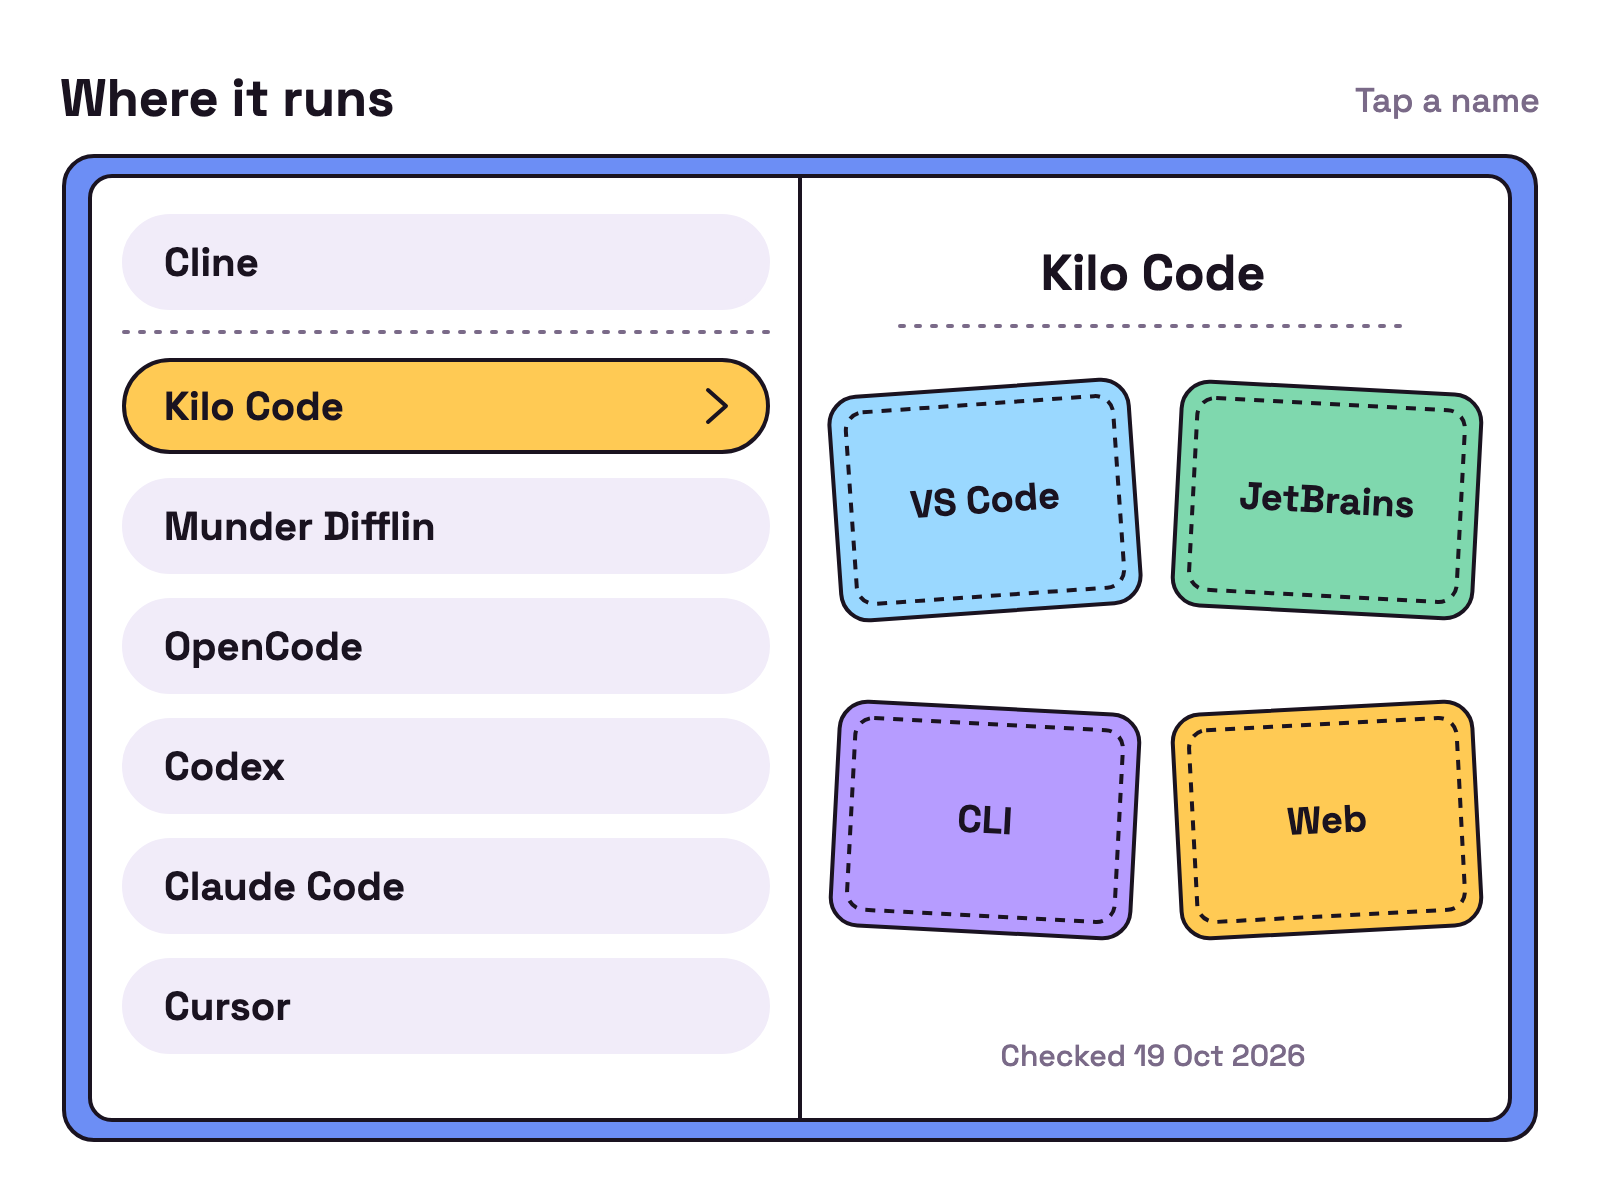Screen dimensions: 1600x1200
Task: Click the Kilo Code detail panel title
Action: pyautogui.click(x=1152, y=273)
